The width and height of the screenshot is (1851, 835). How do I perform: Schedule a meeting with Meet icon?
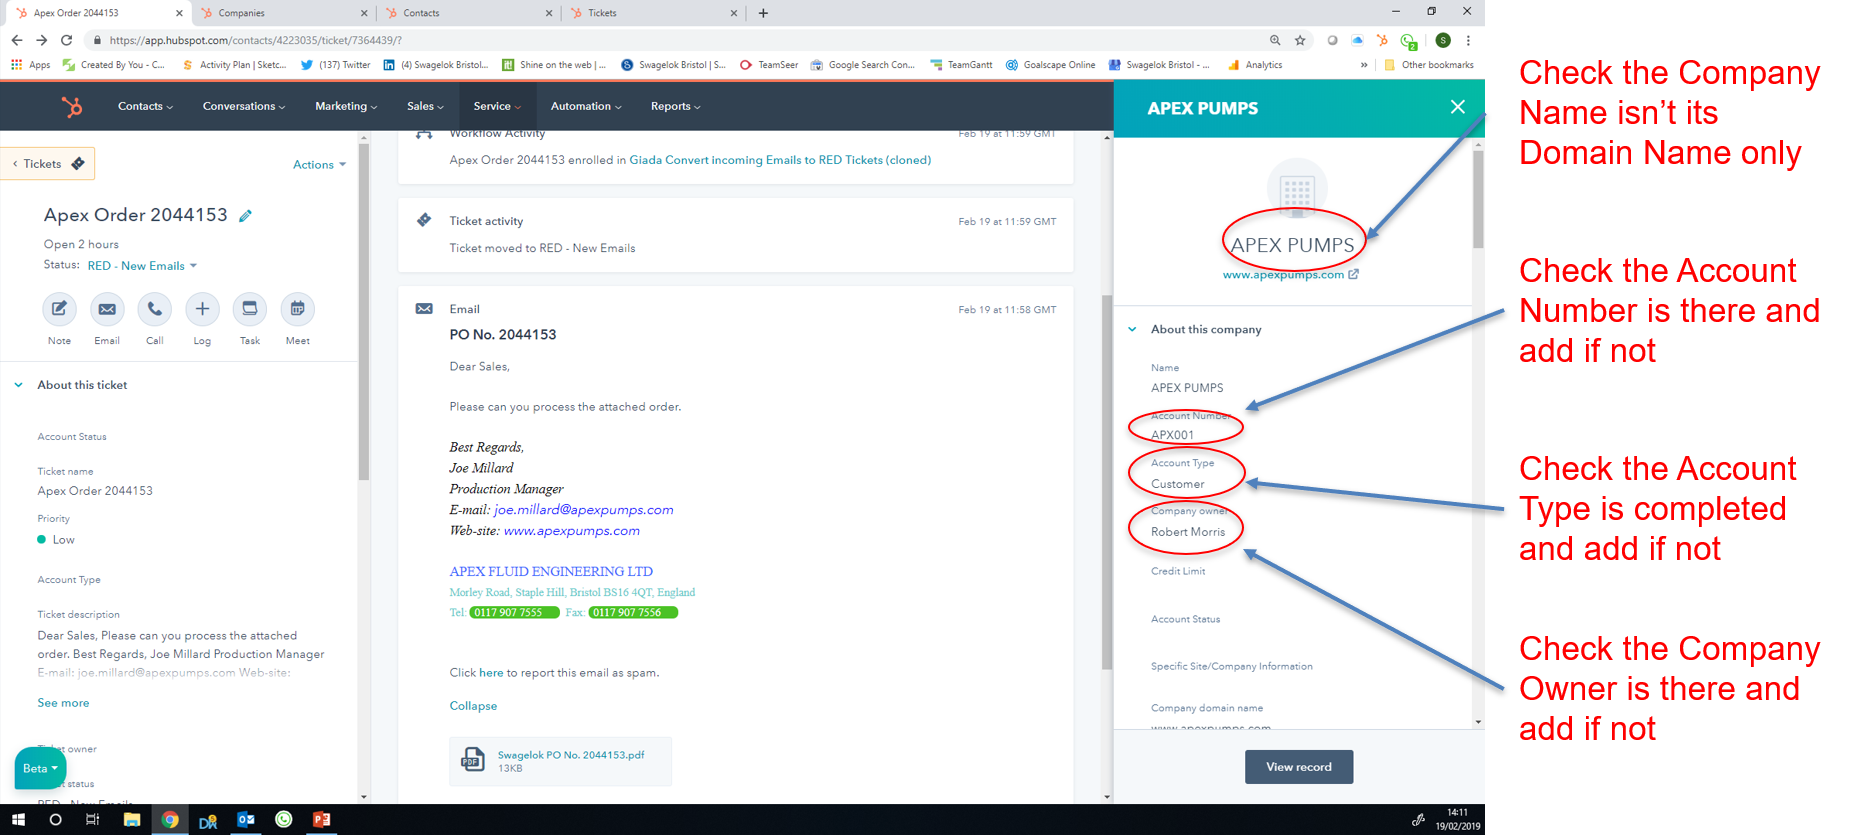pyautogui.click(x=297, y=309)
